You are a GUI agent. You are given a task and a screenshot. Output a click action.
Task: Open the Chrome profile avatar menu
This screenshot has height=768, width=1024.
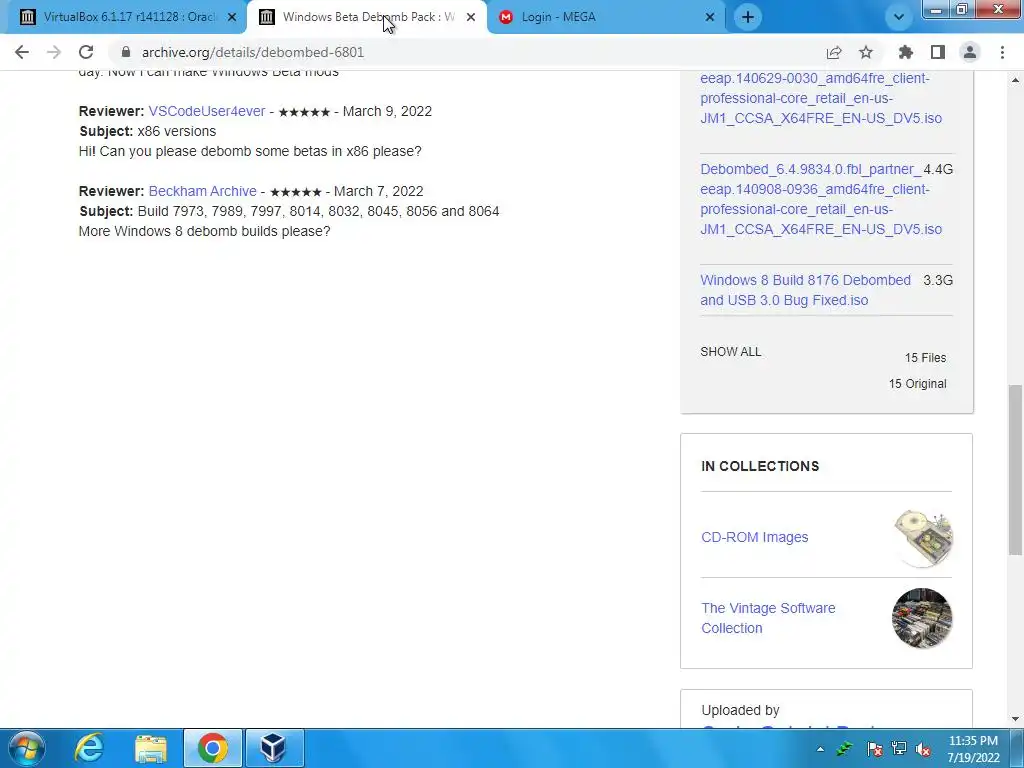click(x=970, y=52)
